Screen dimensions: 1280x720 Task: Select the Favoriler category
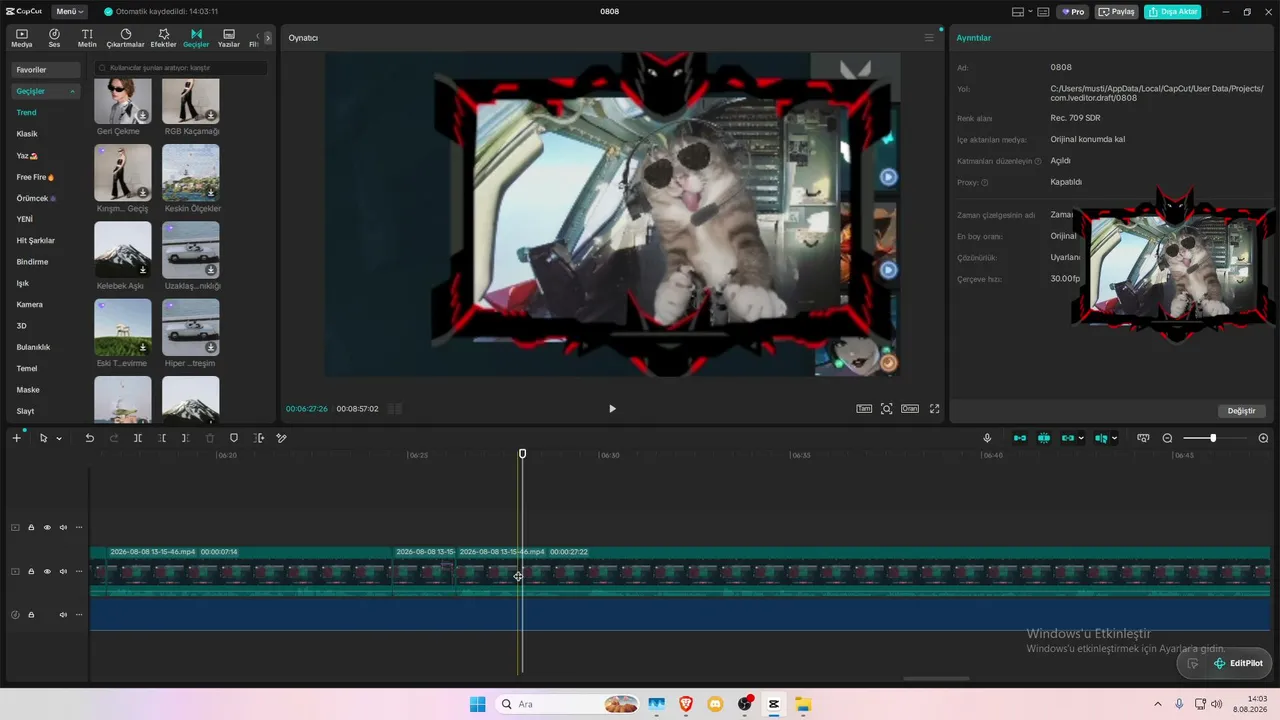pyautogui.click(x=46, y=70)
